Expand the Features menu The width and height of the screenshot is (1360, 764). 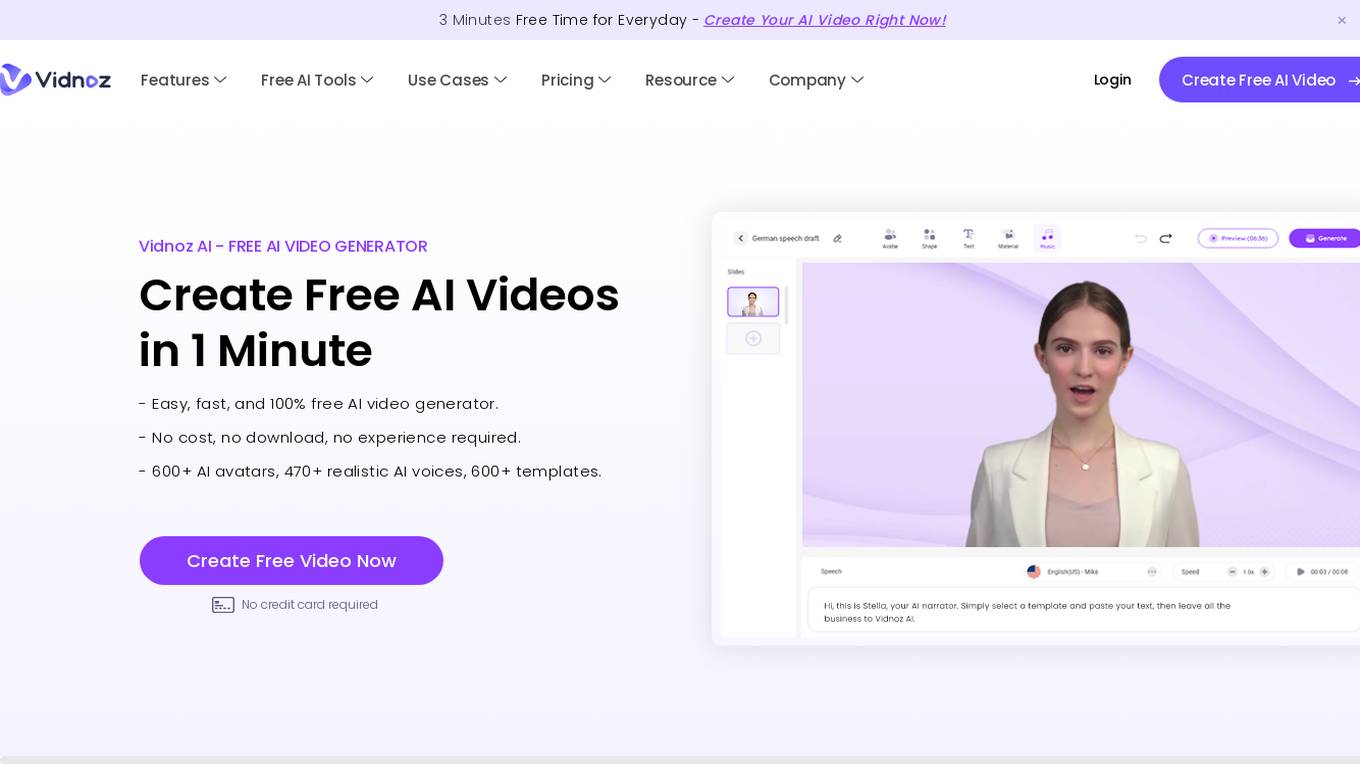coord(184,80)
